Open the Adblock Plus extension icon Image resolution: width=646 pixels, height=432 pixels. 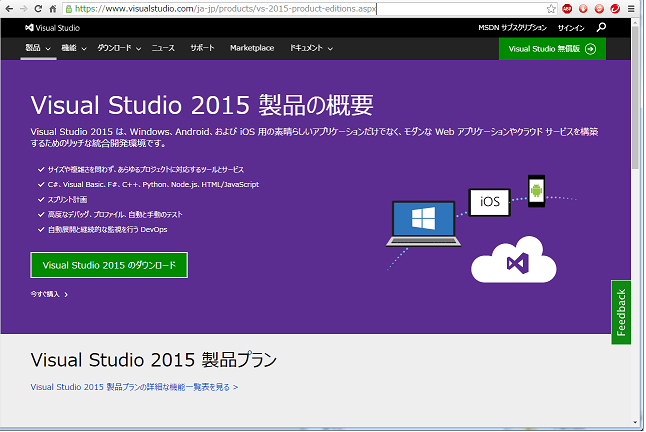click(x=567, y=9)
